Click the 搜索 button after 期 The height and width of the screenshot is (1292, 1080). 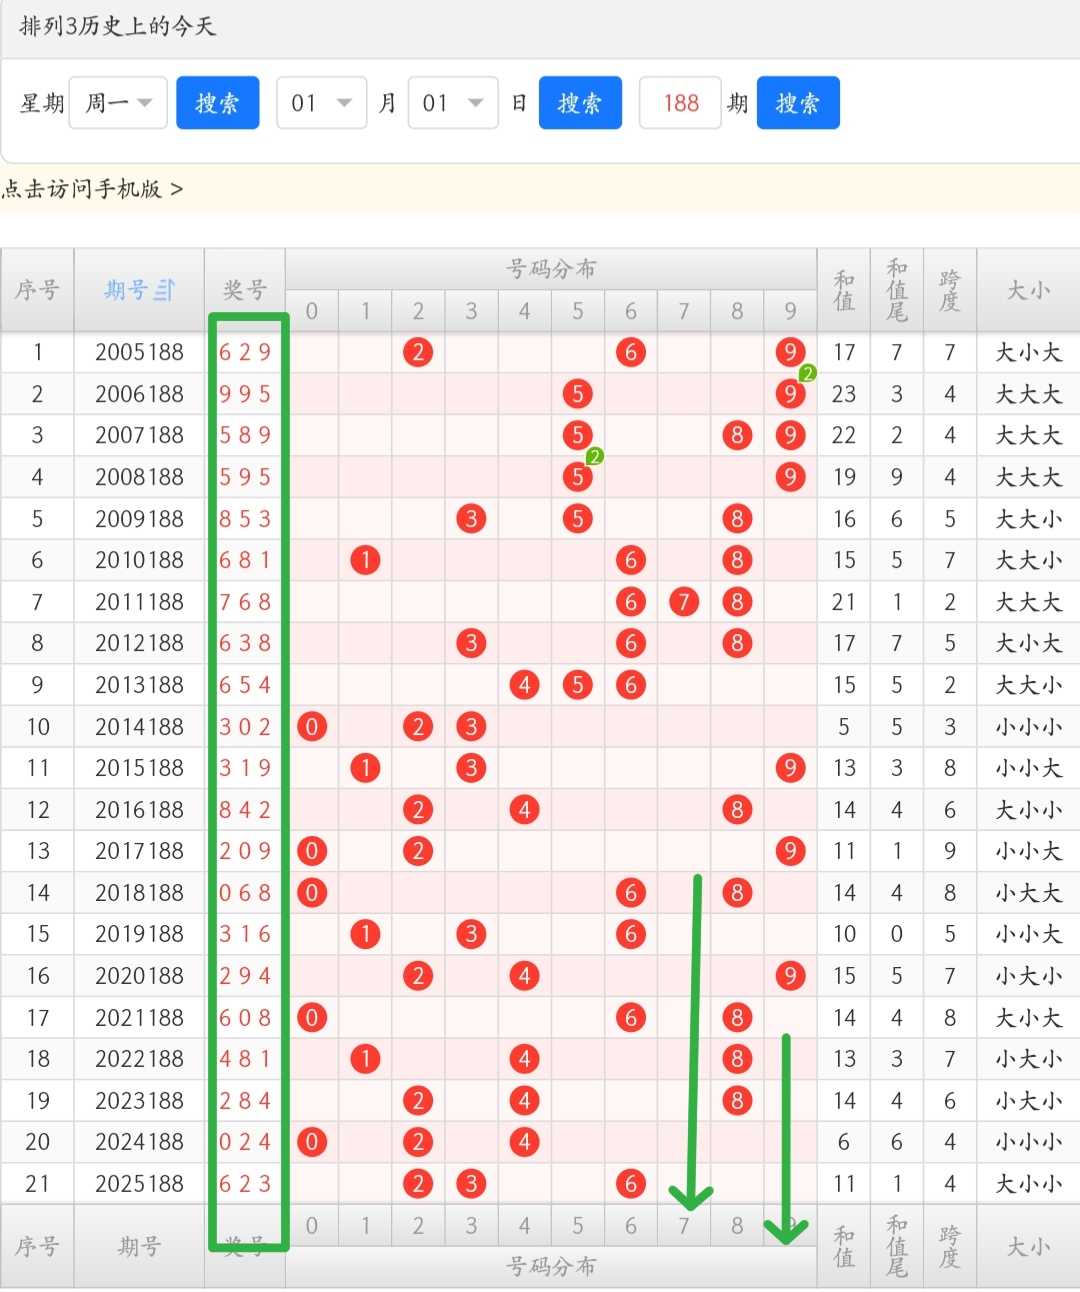(x=798, y=103)
